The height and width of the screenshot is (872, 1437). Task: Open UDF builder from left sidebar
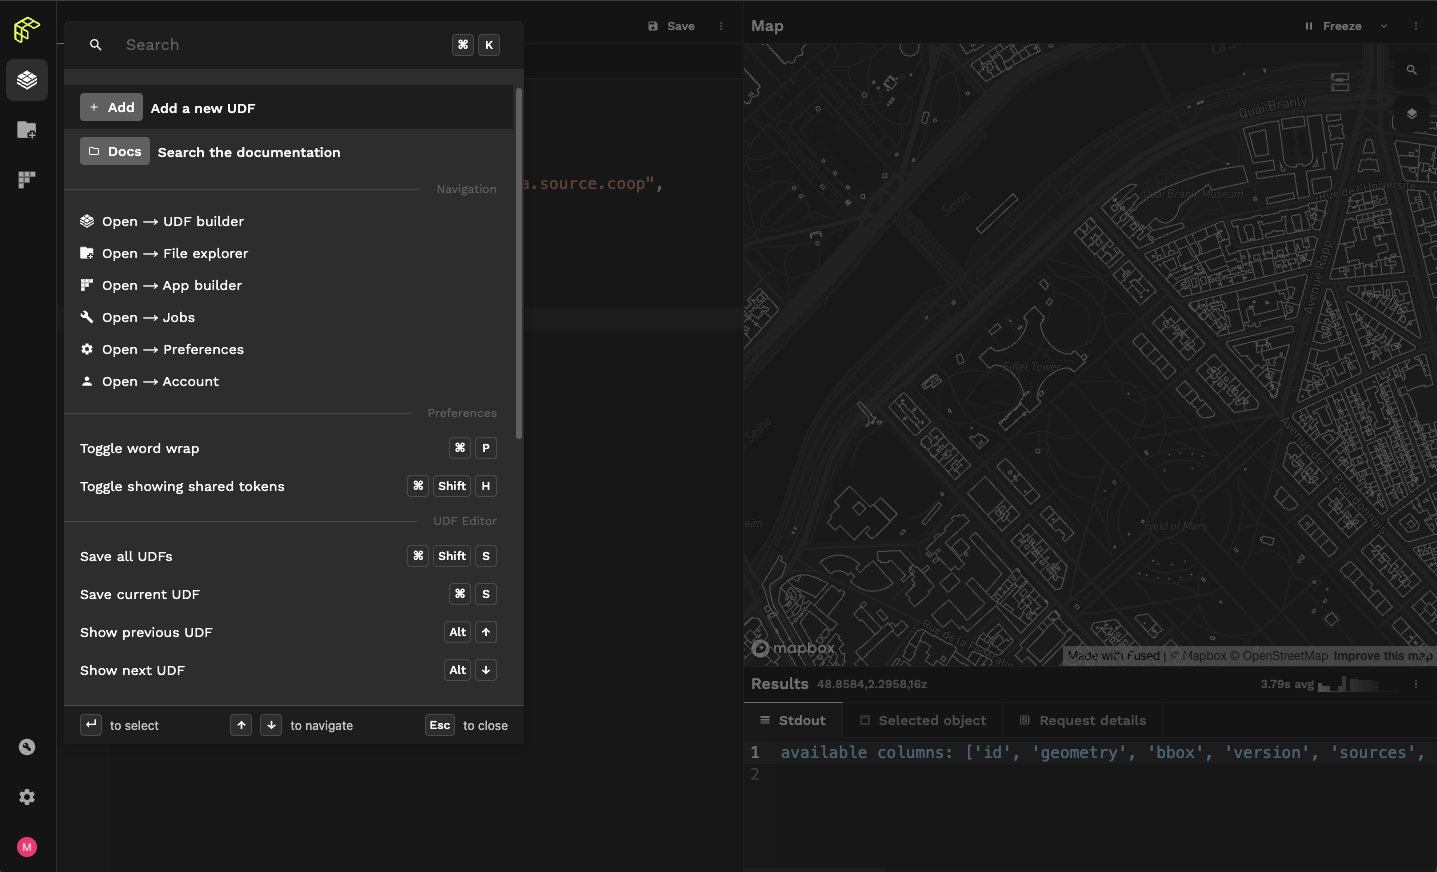coord(27,80)
